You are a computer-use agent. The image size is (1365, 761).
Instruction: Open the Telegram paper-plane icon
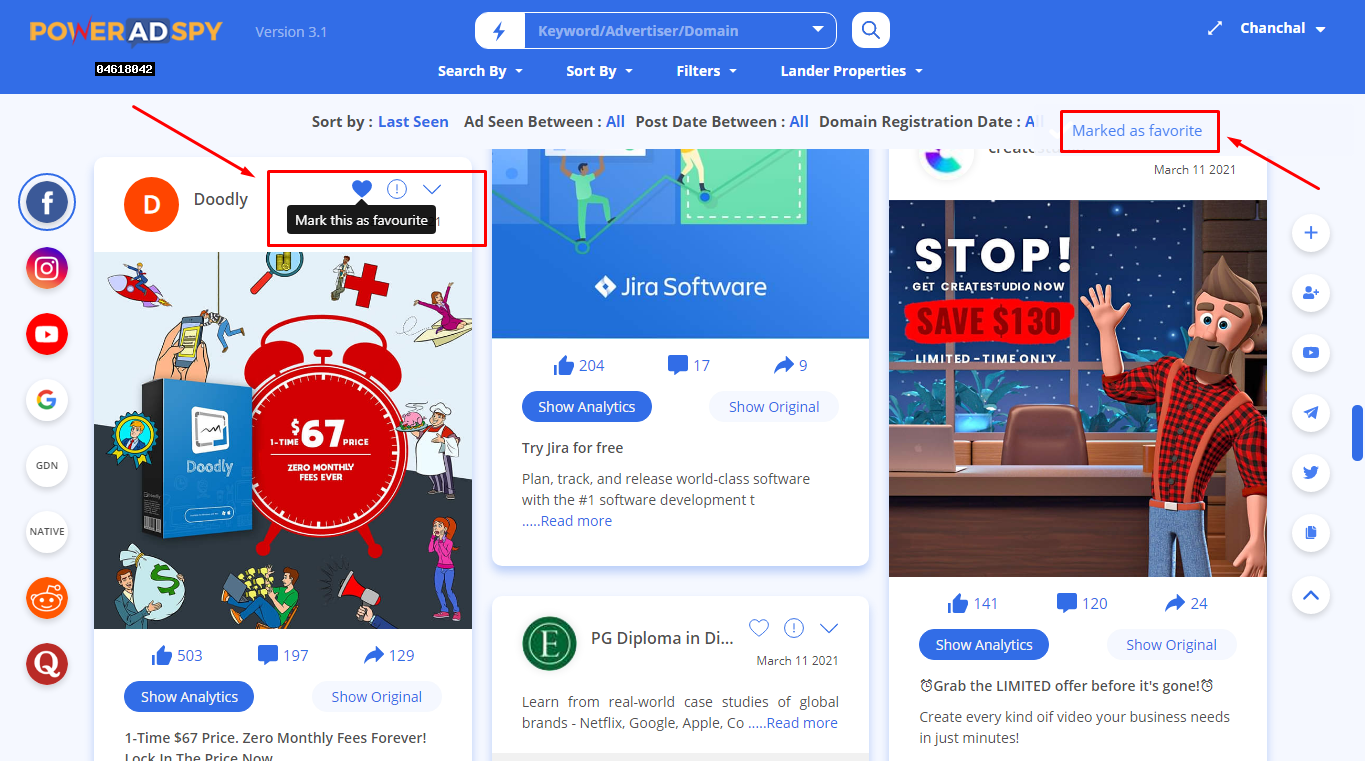point(1311,412)
